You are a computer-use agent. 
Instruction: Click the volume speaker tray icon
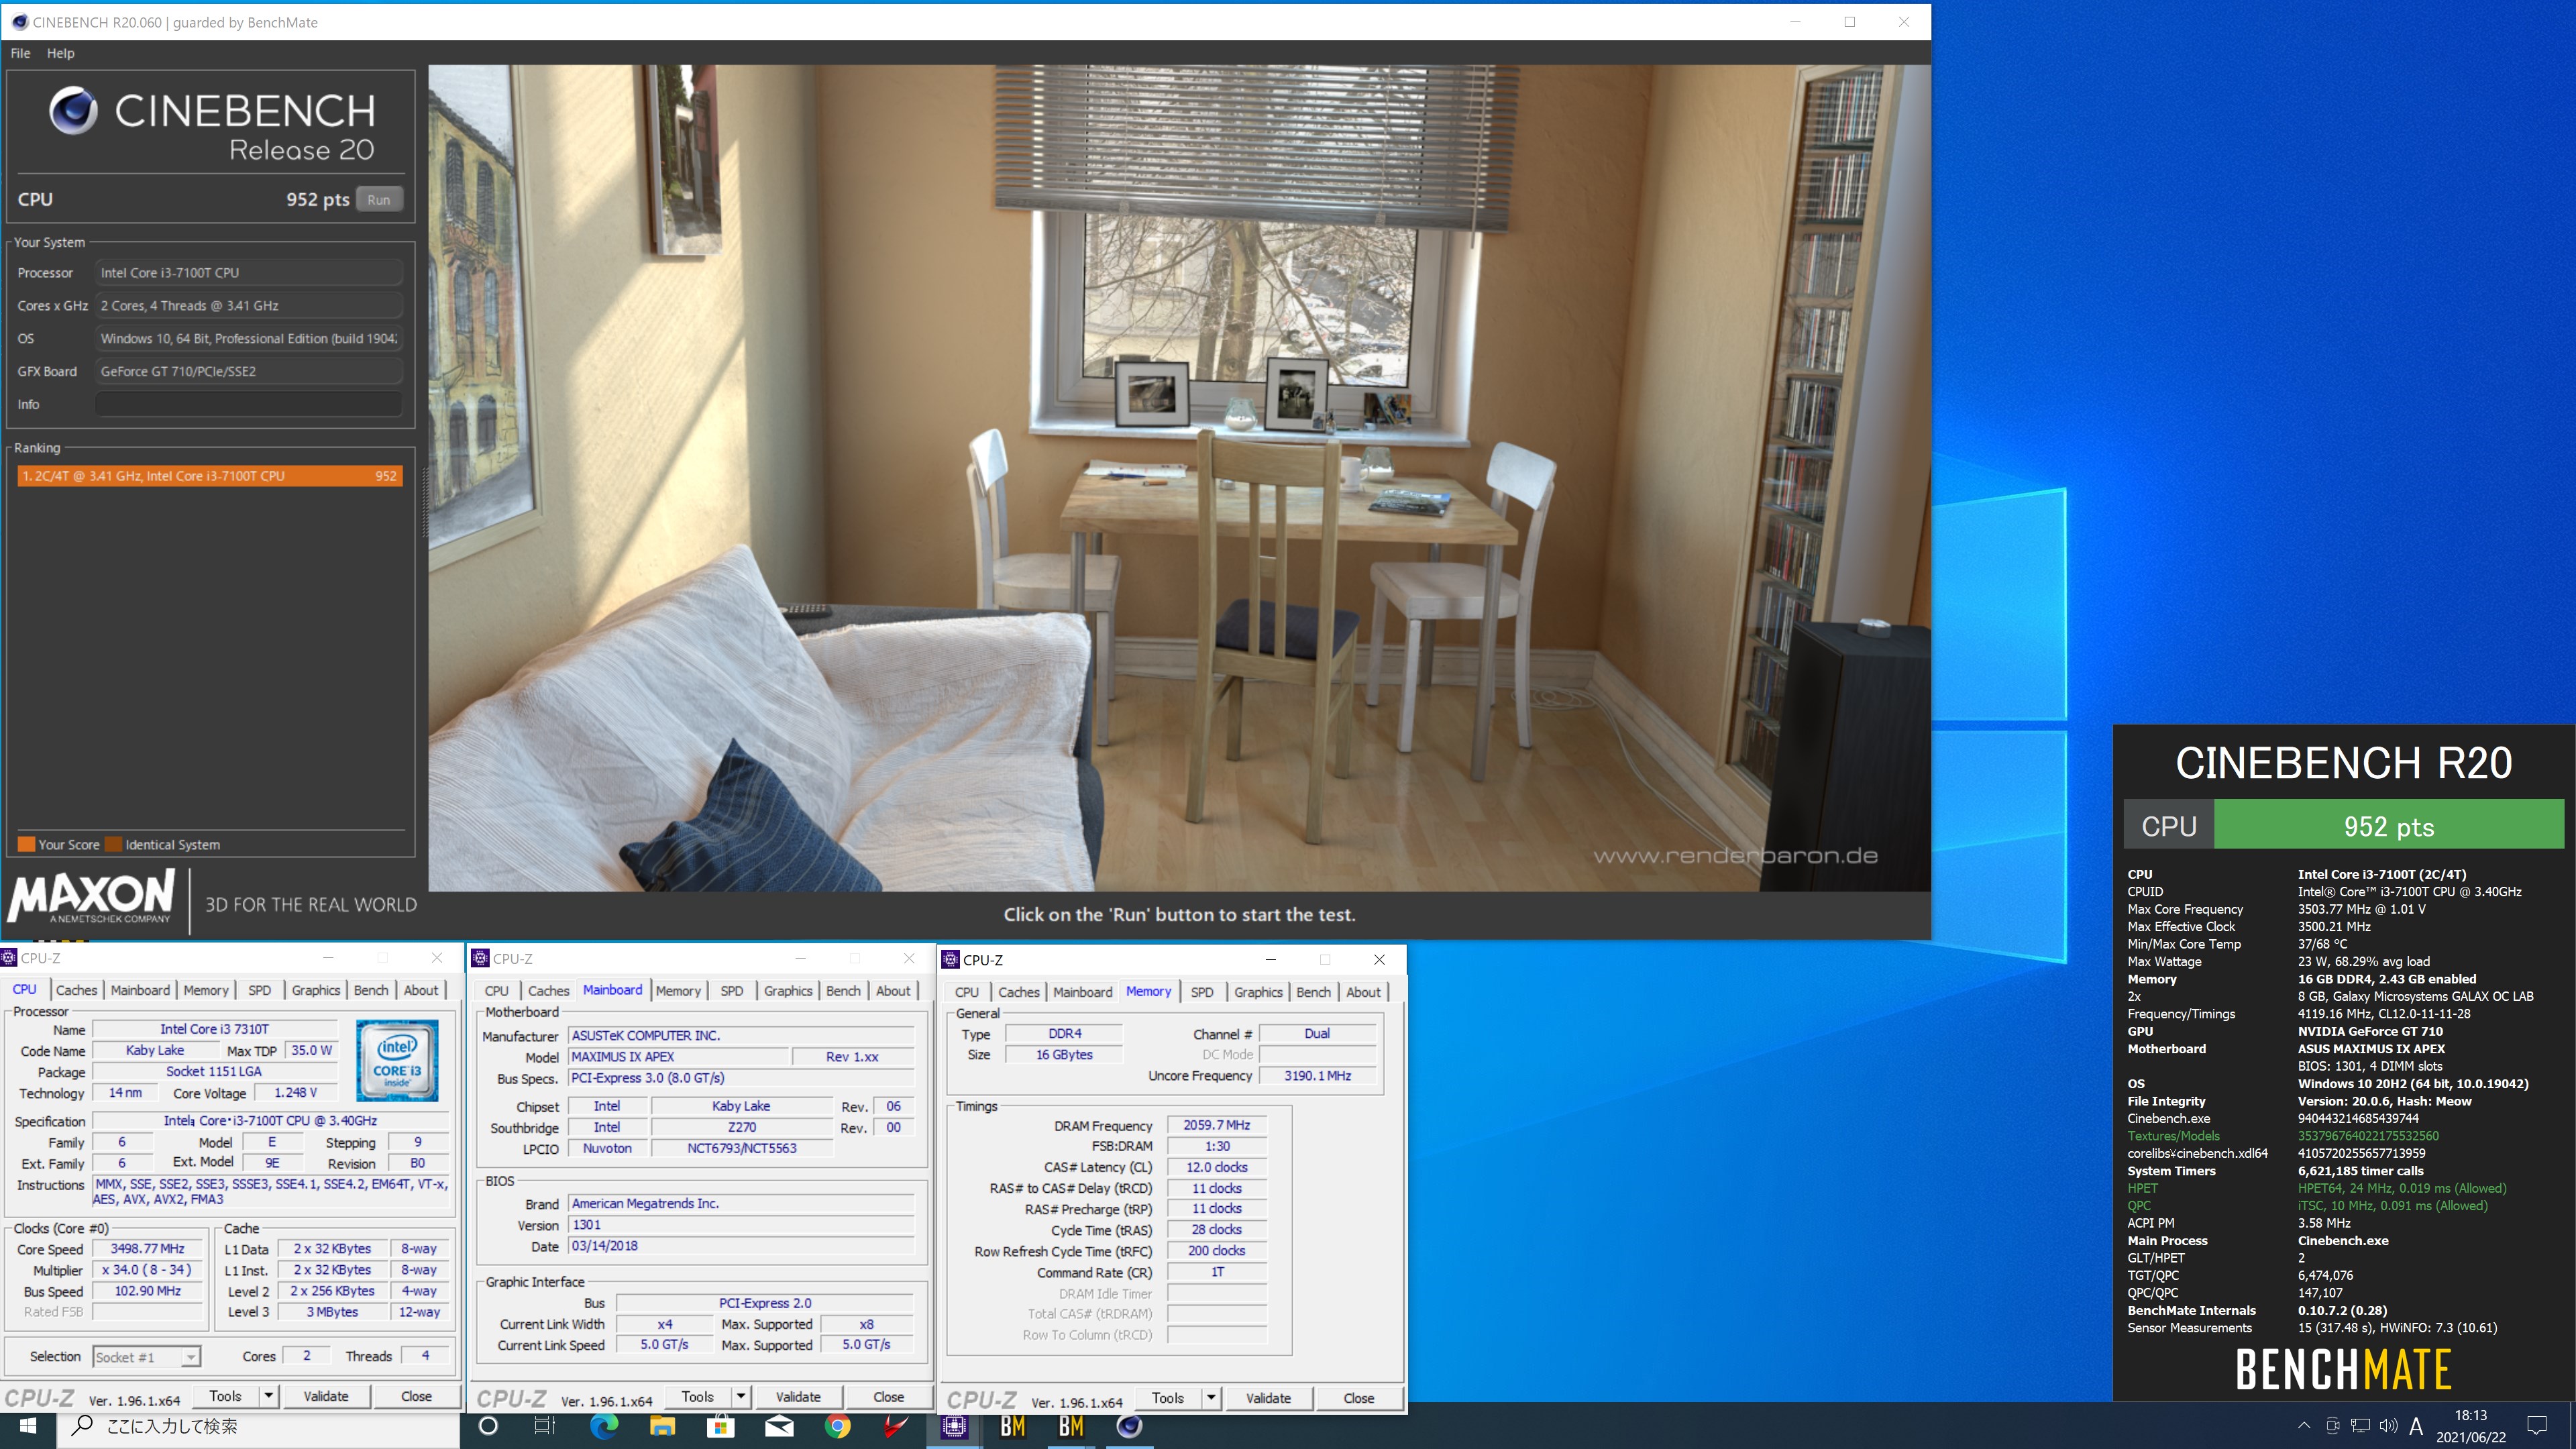[x=2389, y=1426]
